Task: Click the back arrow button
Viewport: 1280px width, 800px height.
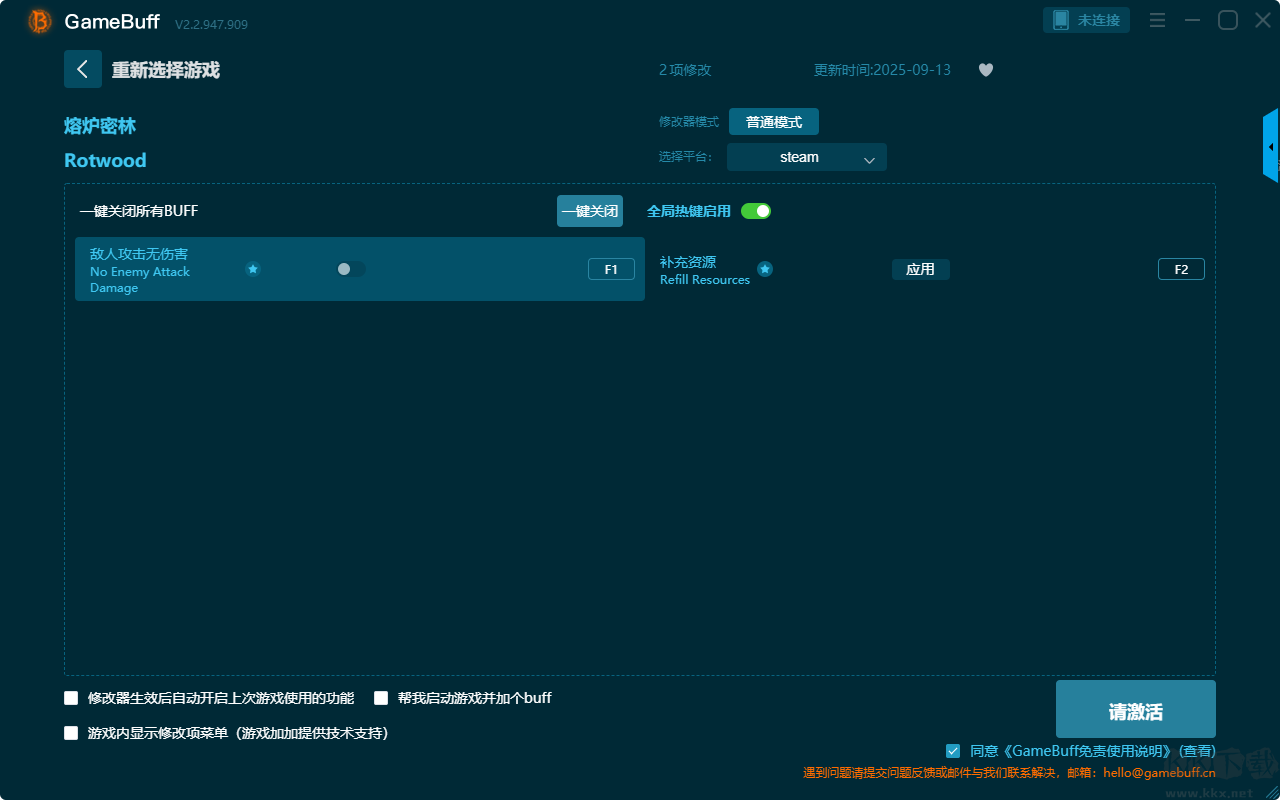Action: point(83,69)
